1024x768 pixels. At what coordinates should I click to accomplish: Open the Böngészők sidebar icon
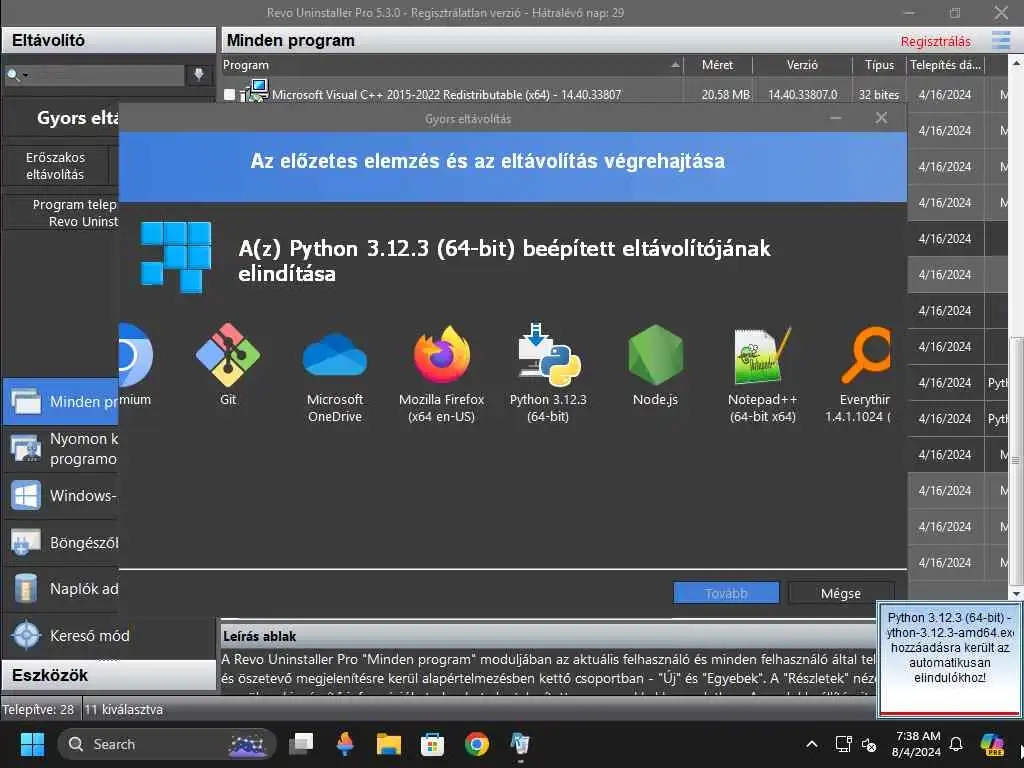[x=25, y=543]
